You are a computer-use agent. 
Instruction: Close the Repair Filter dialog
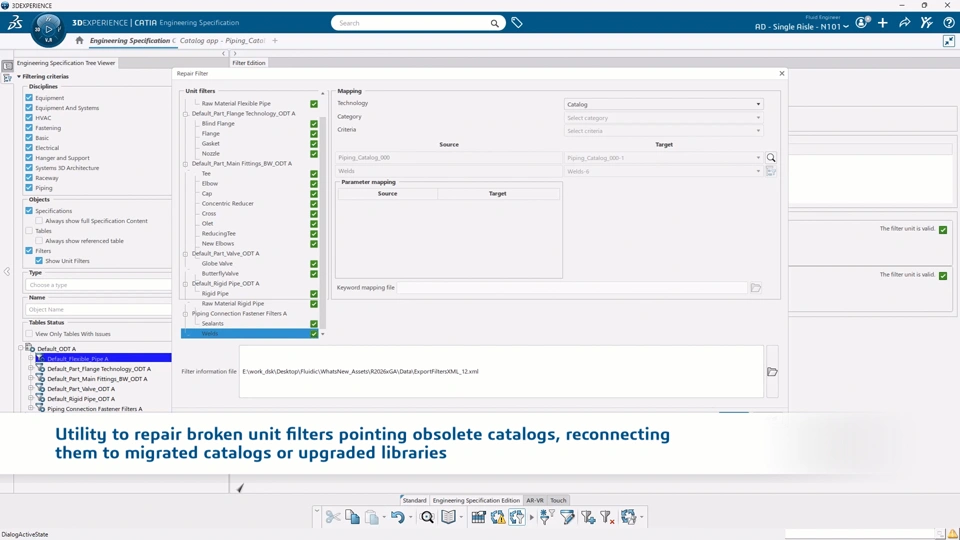781,73
